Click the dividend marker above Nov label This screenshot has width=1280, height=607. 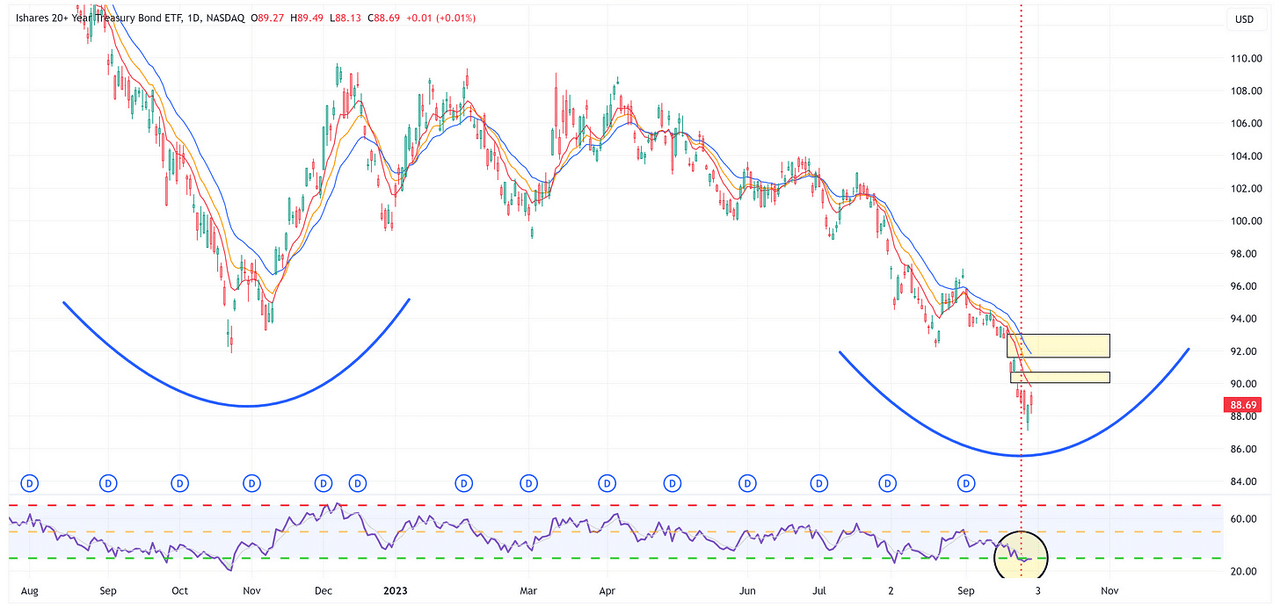pos(252,483)
